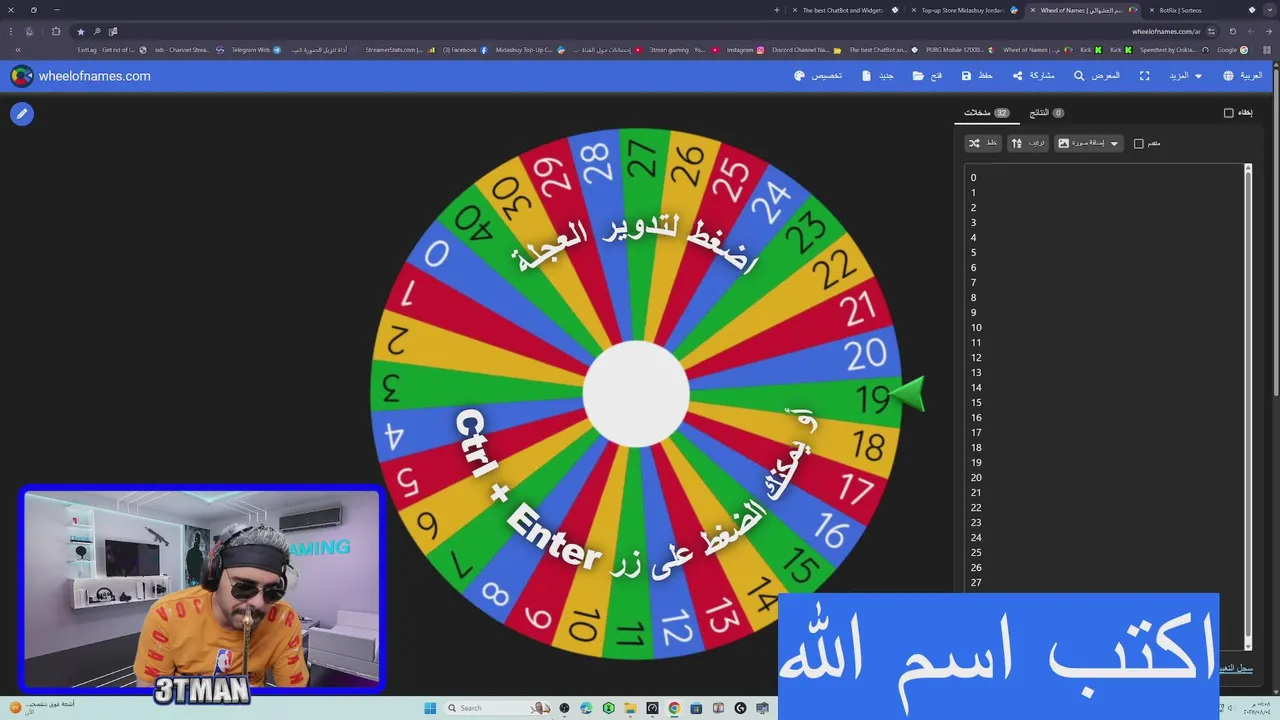Open the العربية language selector

(1242, 76)
